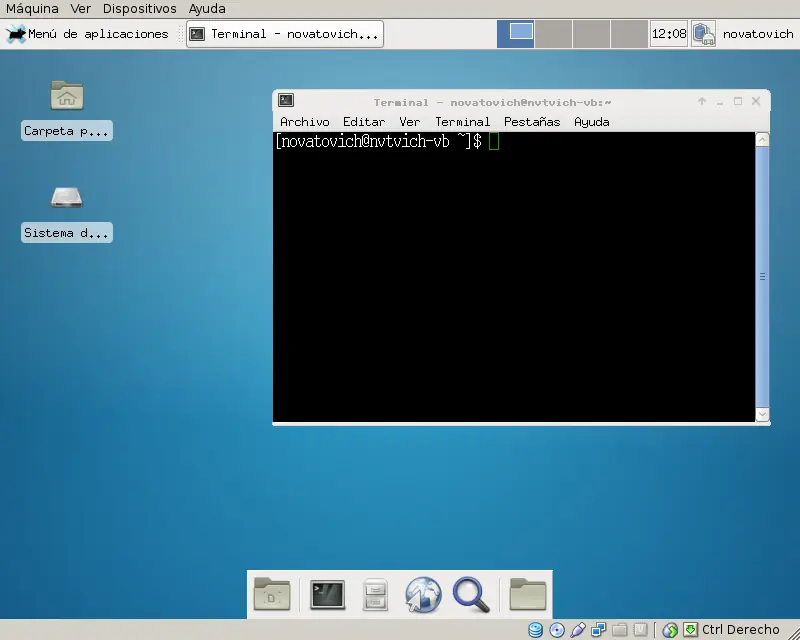Viewport: 800px width, 640px height.
Task: Open Menú de aplicaciones
Action: point(88,34)
